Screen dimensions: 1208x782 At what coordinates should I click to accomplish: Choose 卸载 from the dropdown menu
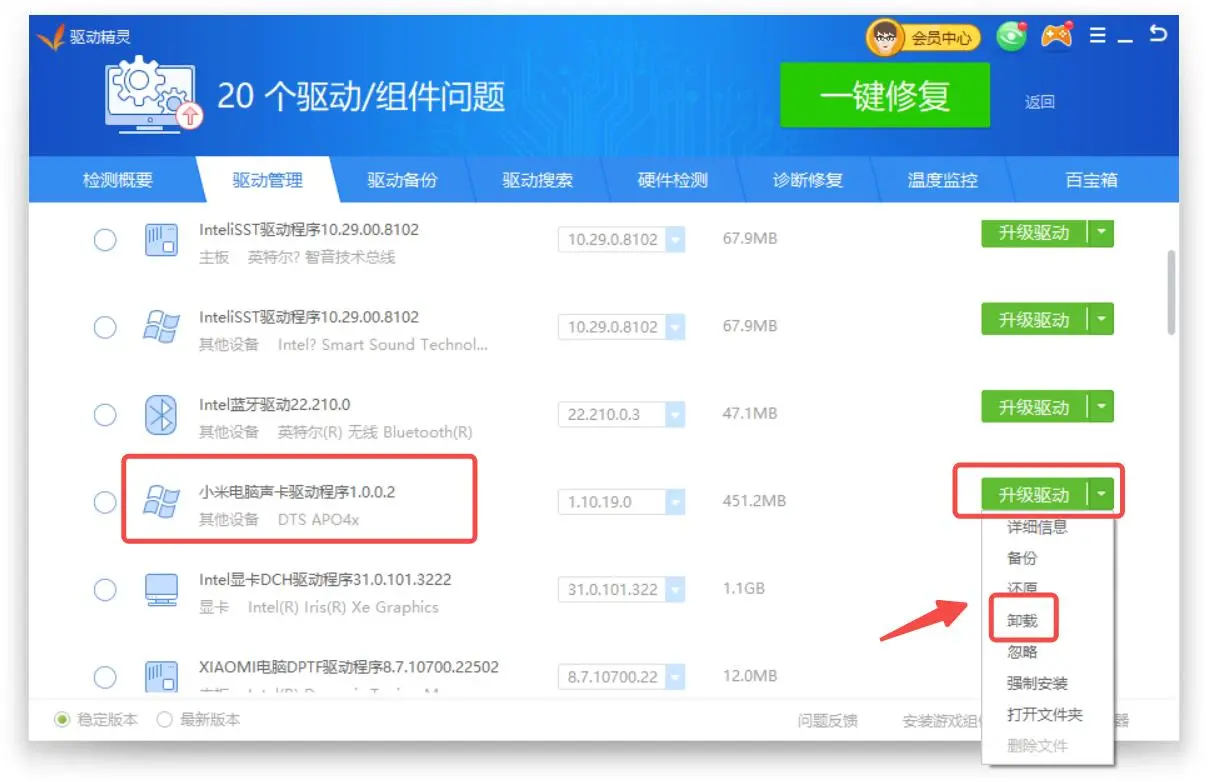1022,621
